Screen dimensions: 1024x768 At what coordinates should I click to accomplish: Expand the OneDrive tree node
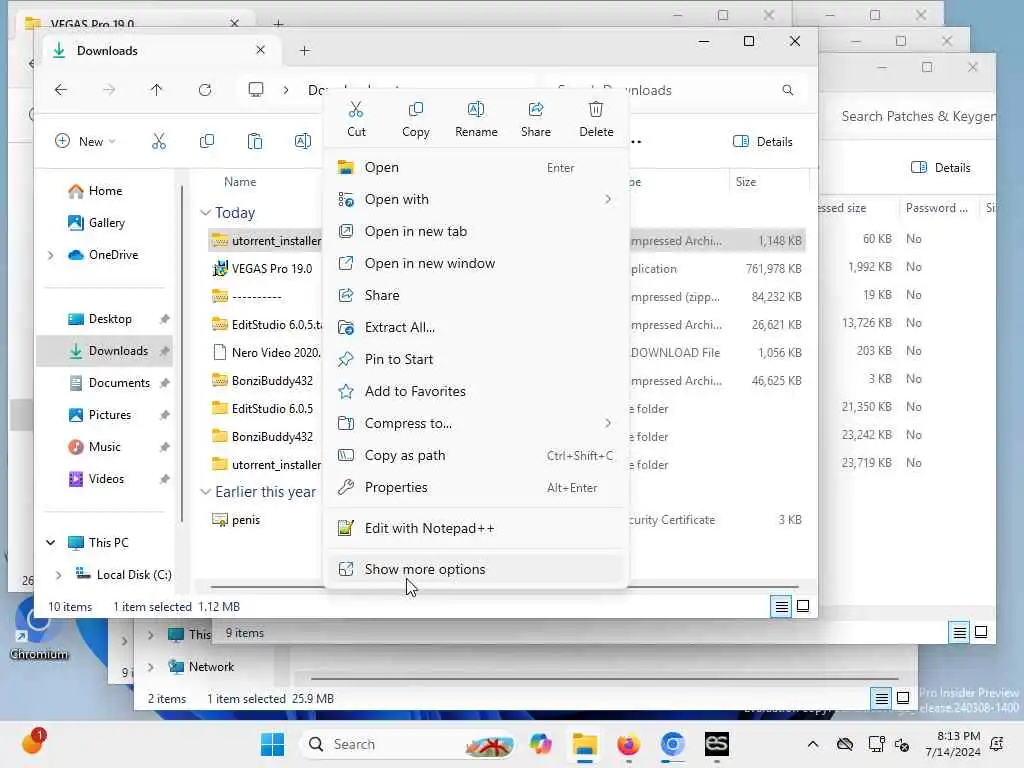click(x=50, y=255)
